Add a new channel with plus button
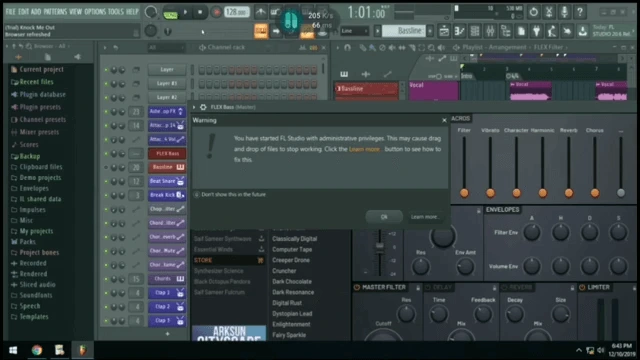 (x=167, y=334)
